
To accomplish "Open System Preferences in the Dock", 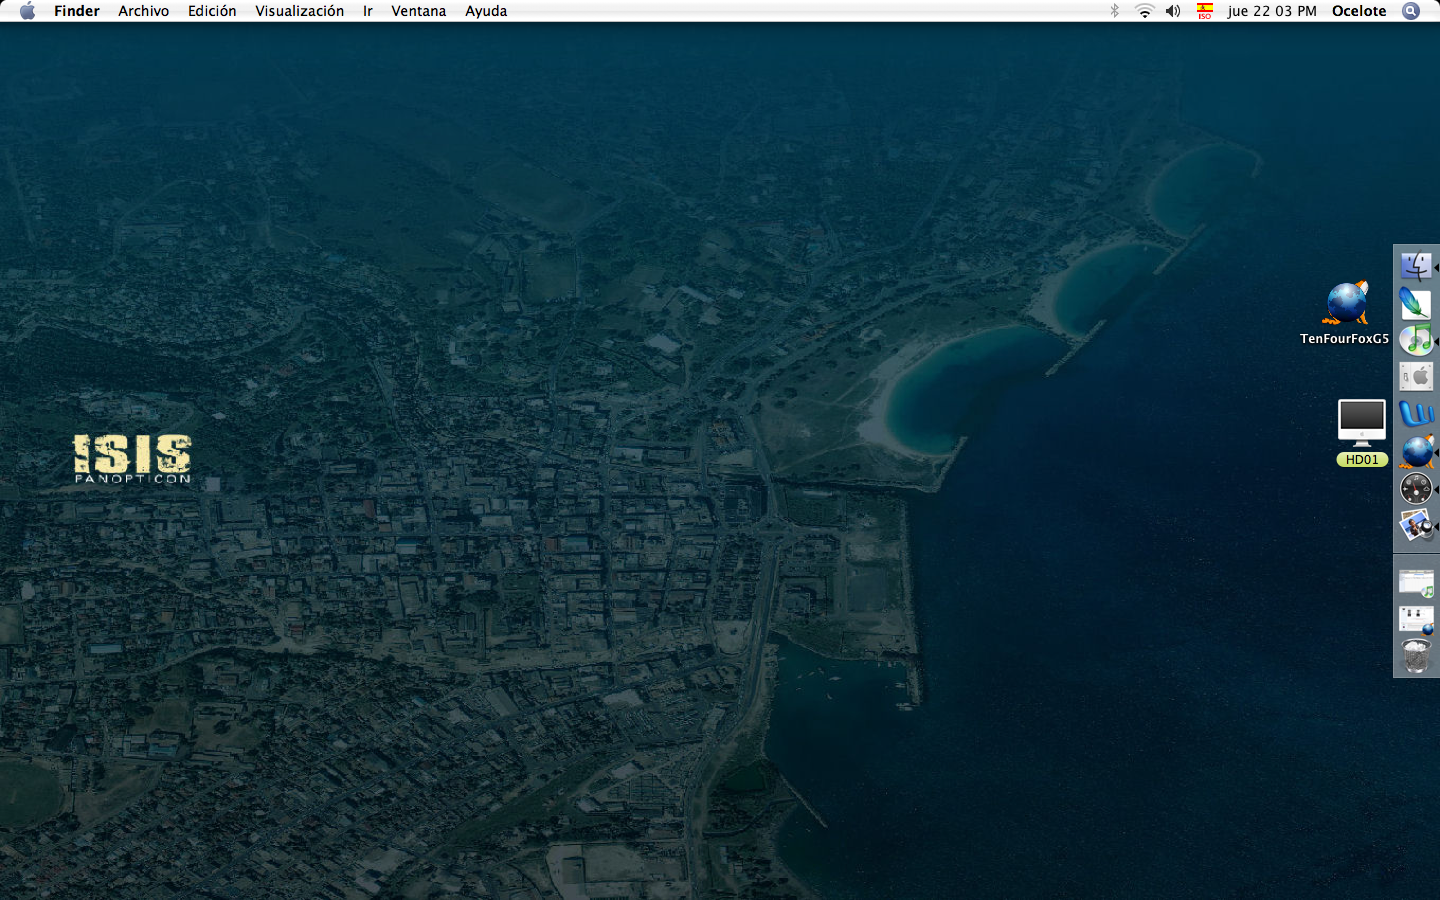I will click(1416, 377).
